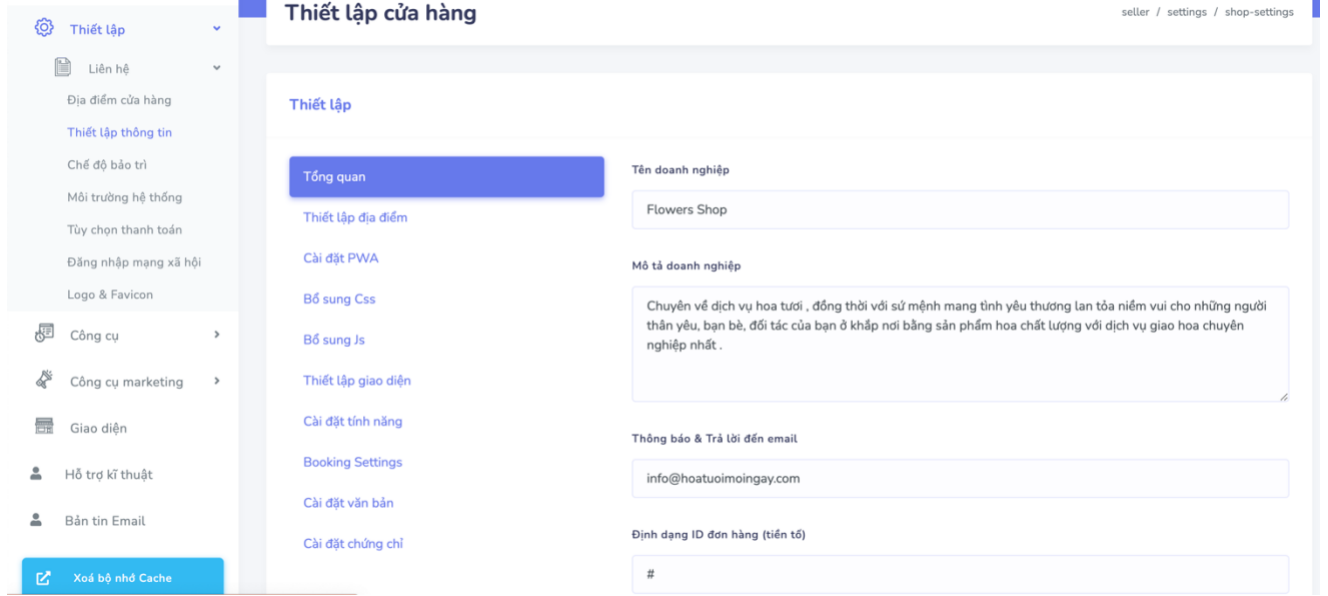
Task: Expand the Công cụ marketing arrow
Action: [217, 381]
